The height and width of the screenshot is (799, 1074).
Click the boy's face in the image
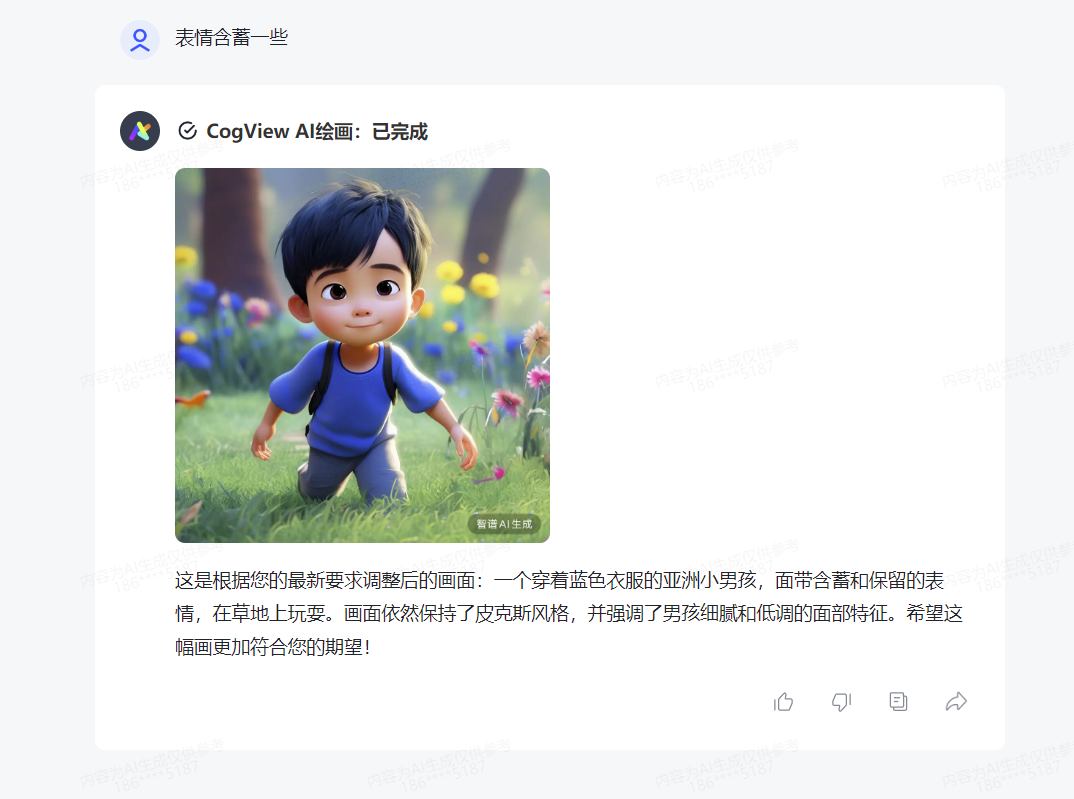pos(360,294)
